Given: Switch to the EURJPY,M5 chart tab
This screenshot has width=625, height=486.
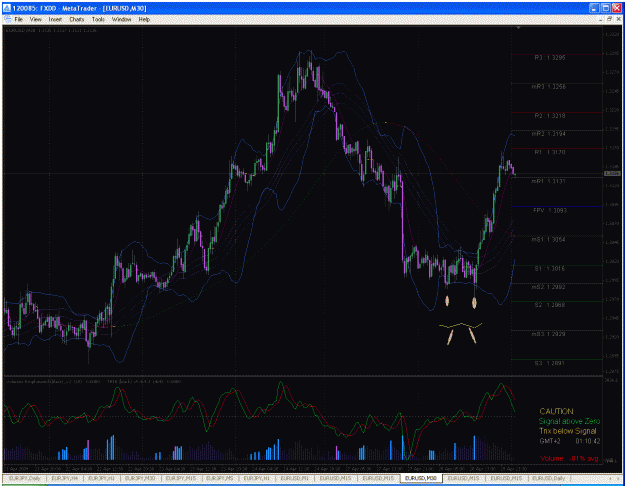Looking at the screenshot, I should click(220, 478).
